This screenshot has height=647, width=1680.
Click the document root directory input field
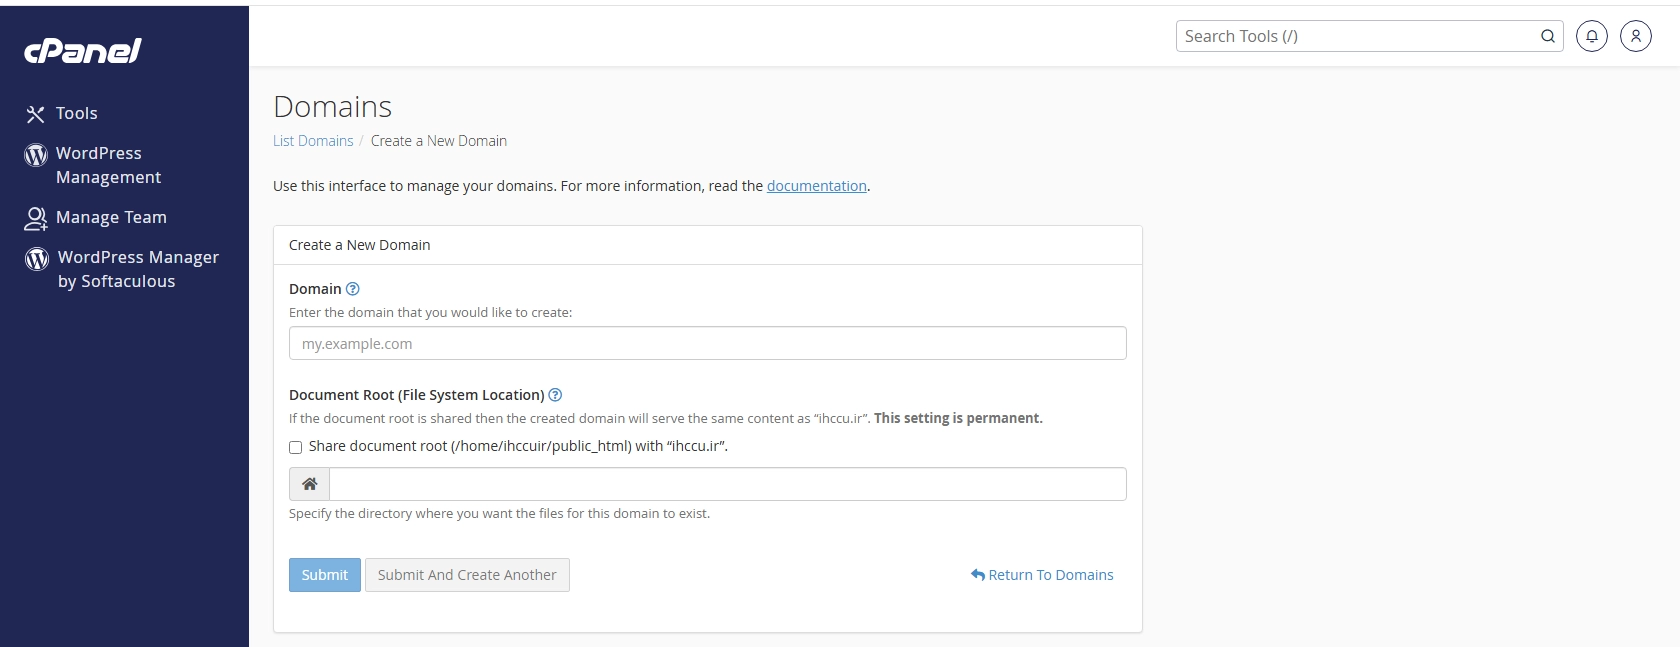tap(728, 484)
